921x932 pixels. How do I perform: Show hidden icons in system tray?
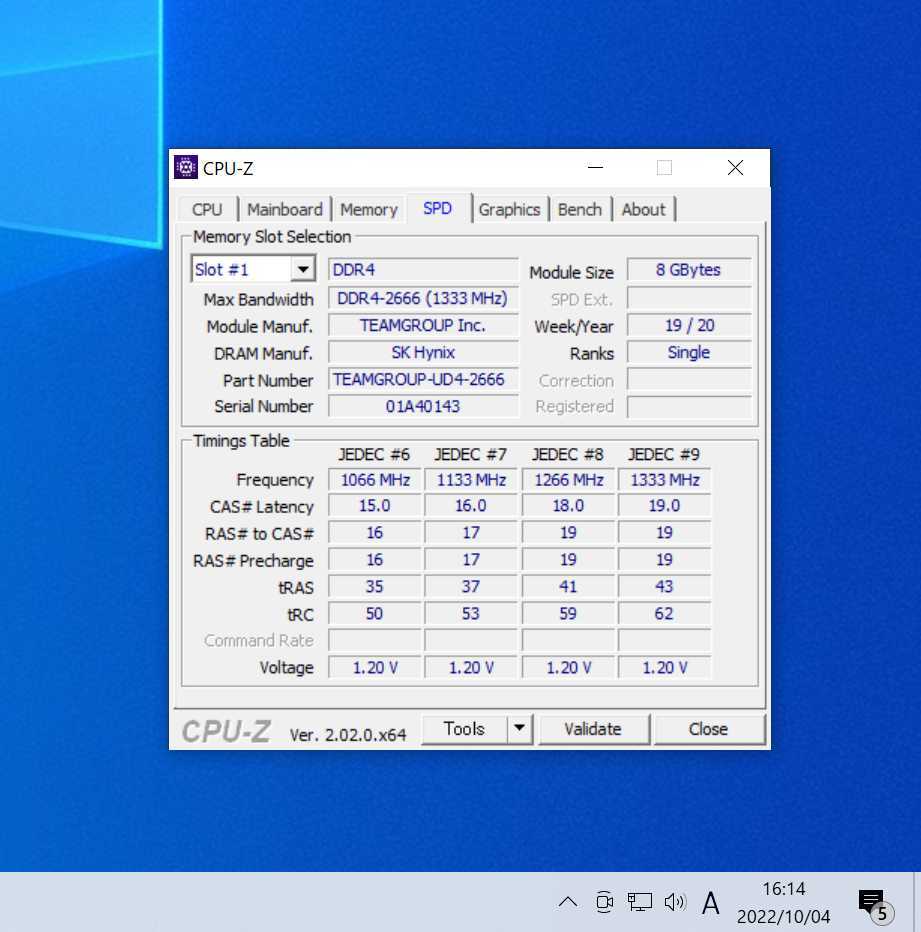(x=568, y=902)
